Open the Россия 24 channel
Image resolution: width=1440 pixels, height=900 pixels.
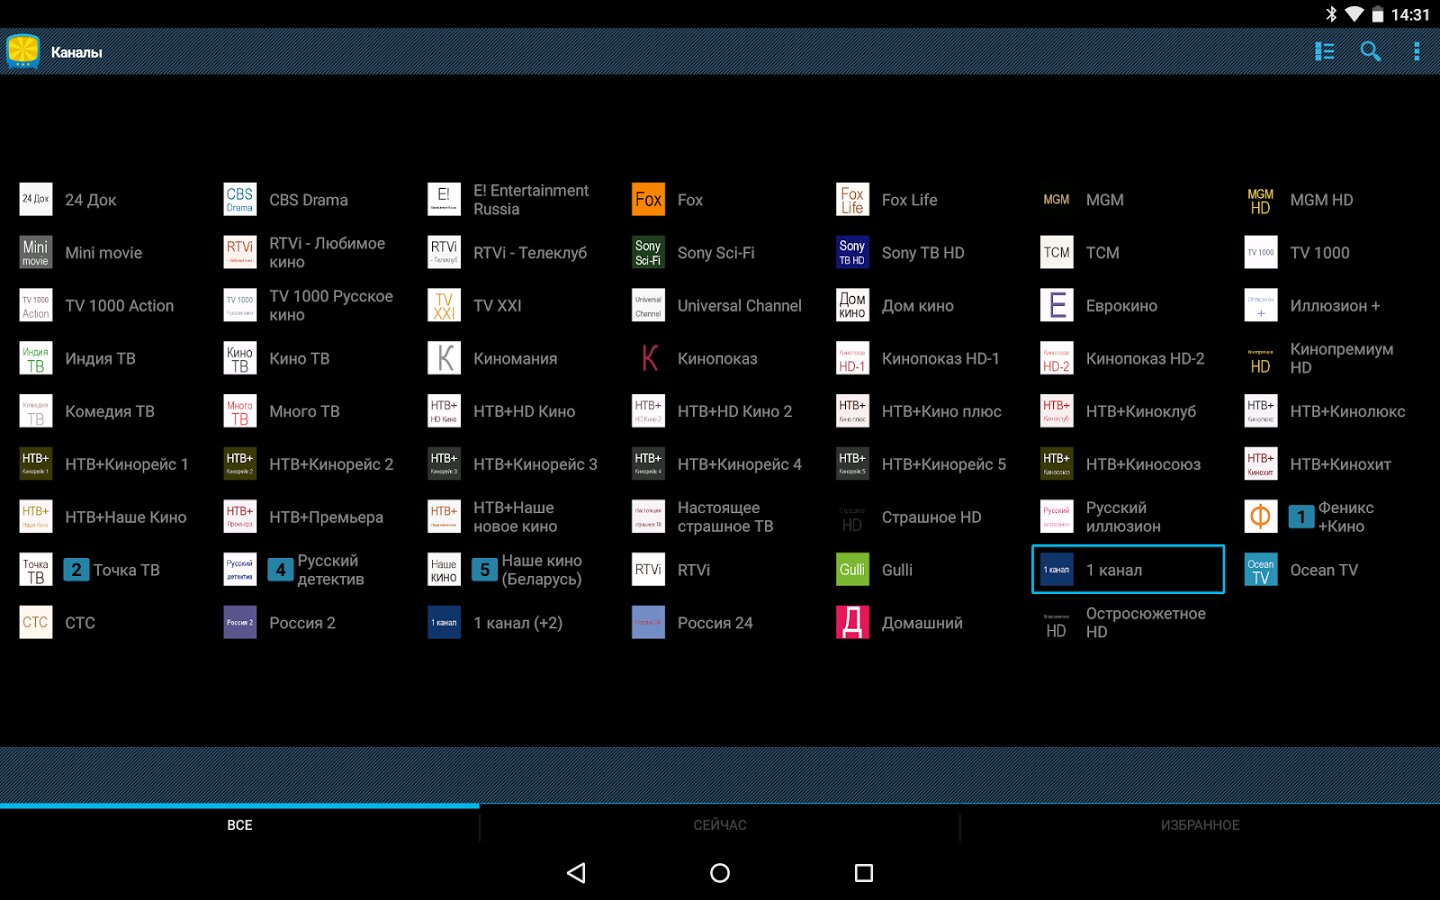point(714,623)
